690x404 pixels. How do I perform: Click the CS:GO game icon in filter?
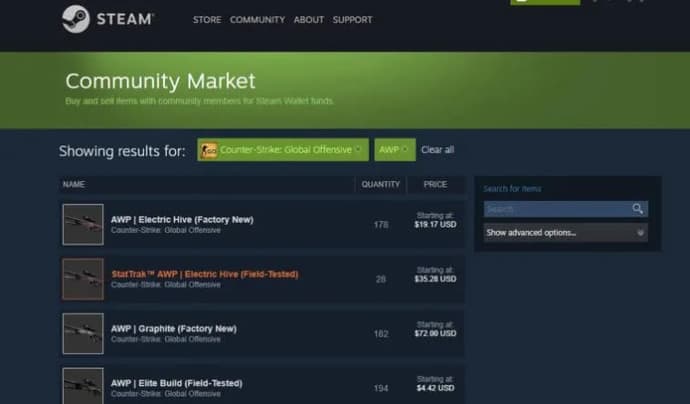pos(209,150)
